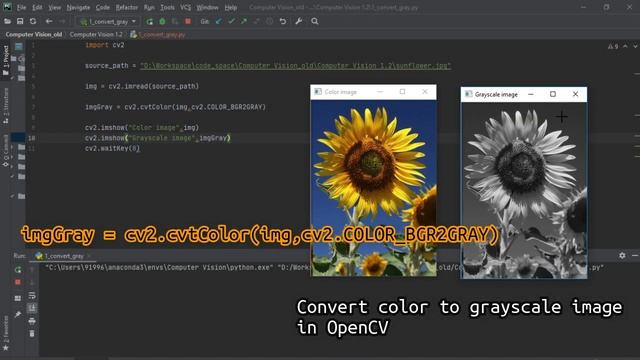Click the Git Commit checkmark icon

(x=231, y=21)
